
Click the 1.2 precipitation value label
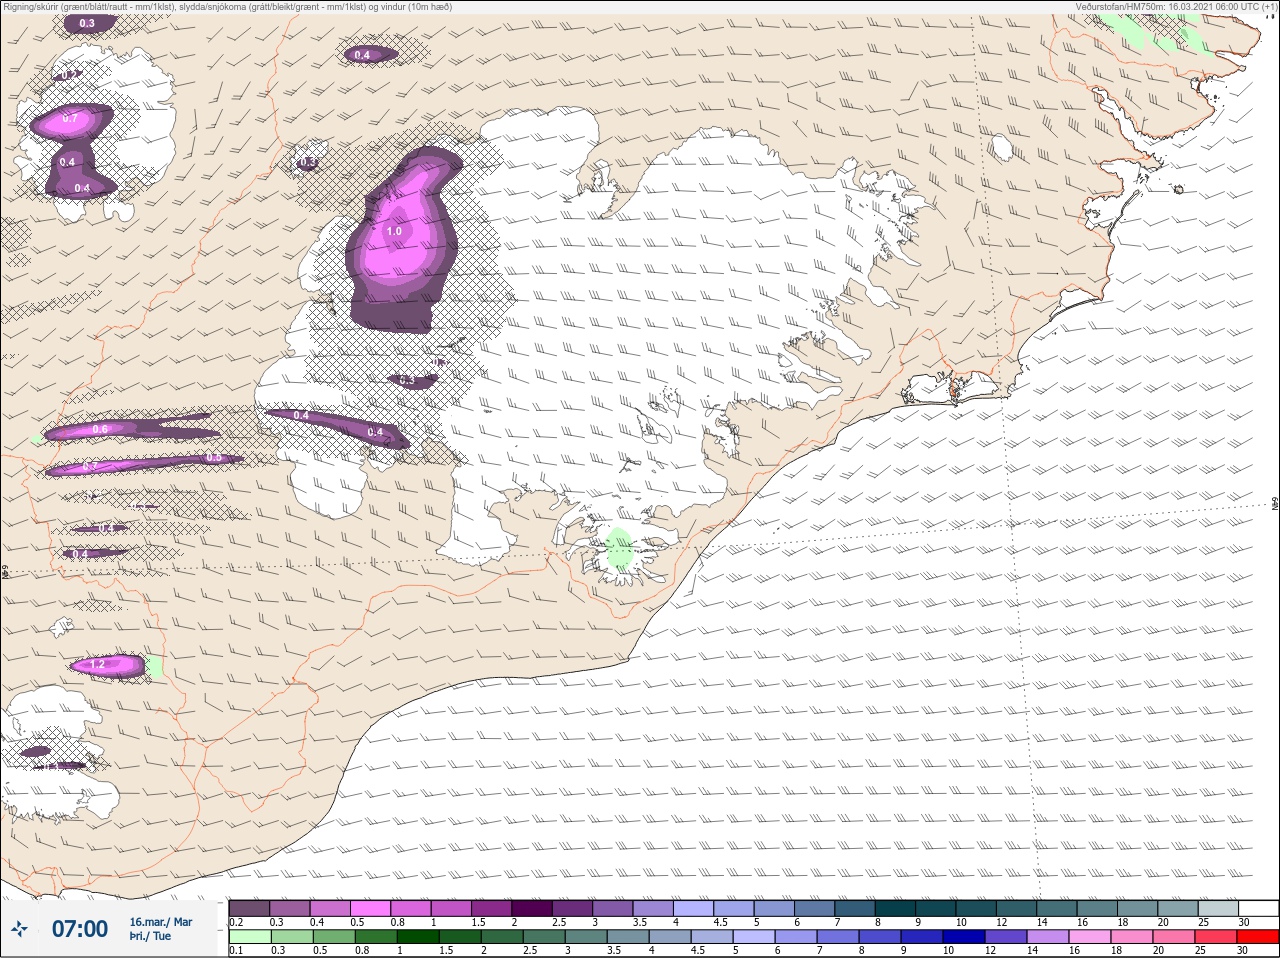pyautogui.click(x=98, y=664)
